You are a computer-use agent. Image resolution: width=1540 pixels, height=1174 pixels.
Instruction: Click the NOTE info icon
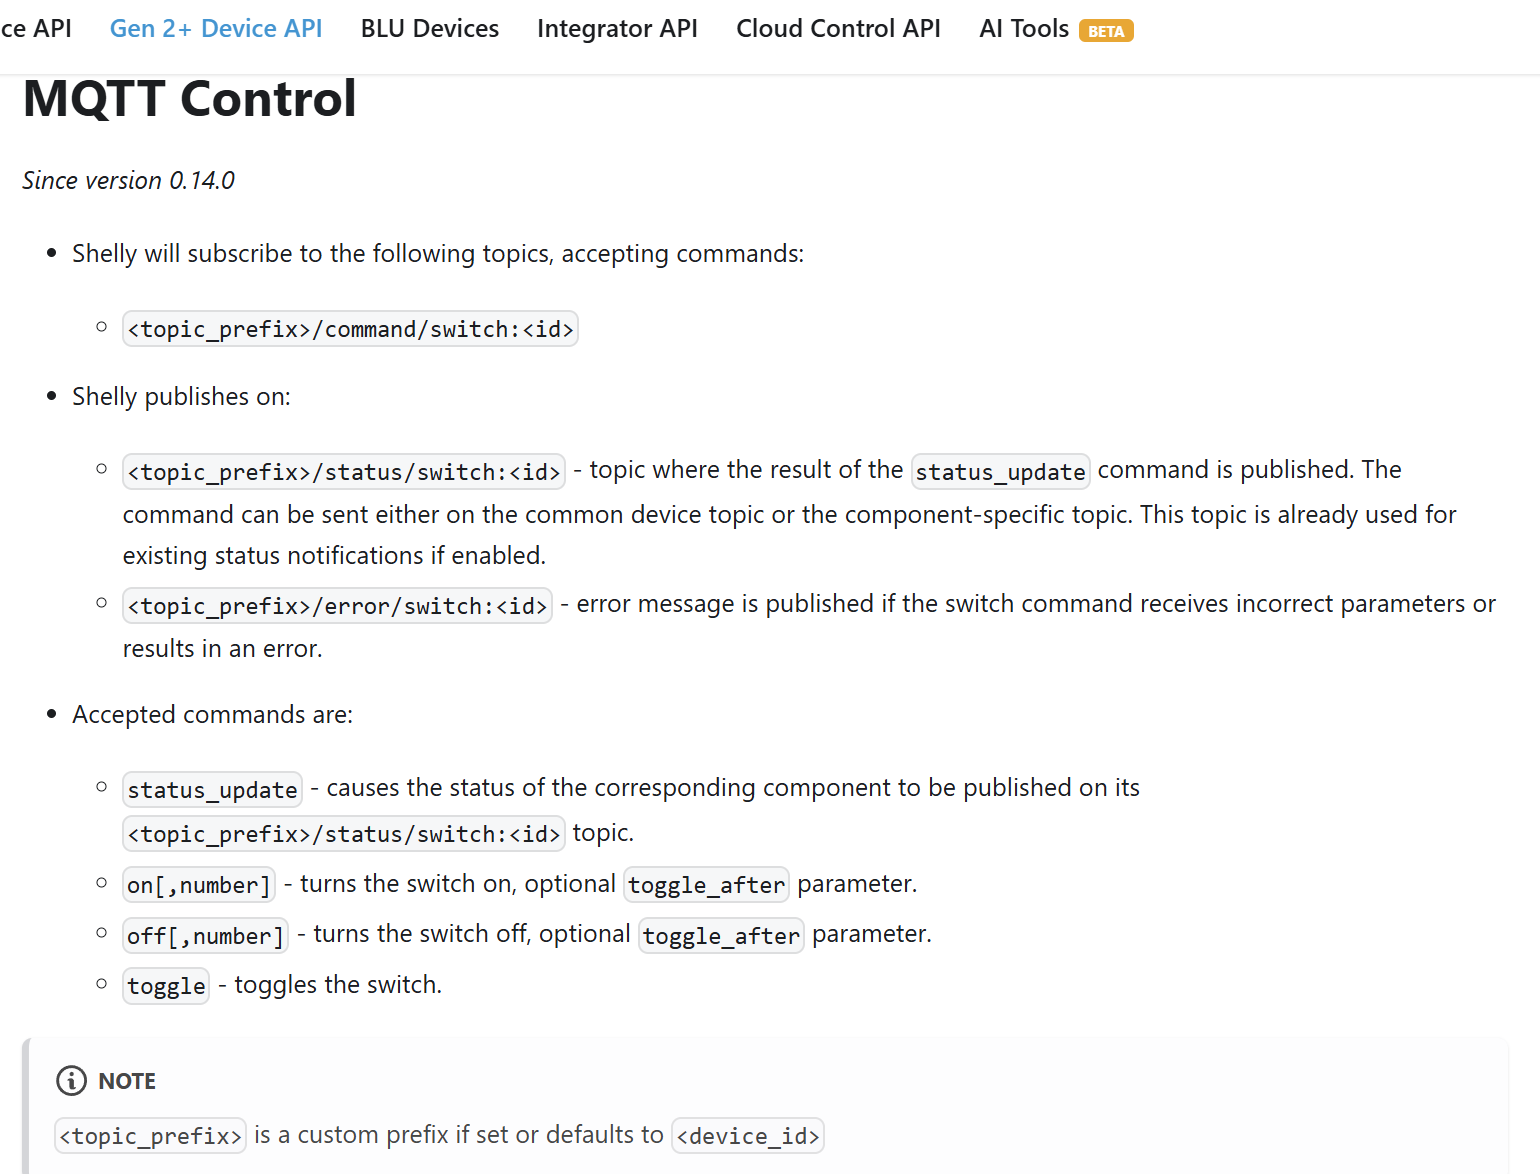(x=71, y=1081)
